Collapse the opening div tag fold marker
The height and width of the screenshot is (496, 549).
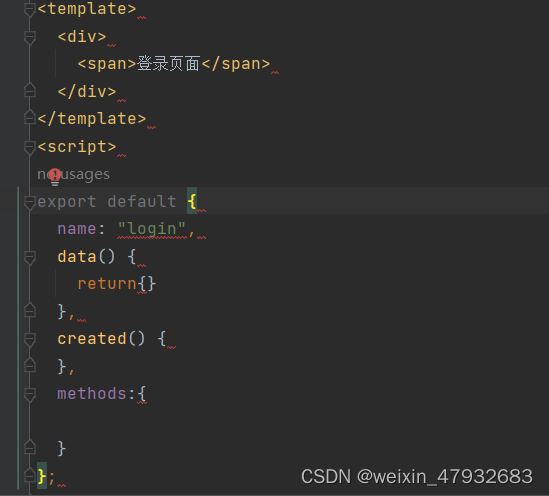click(30, 37)
